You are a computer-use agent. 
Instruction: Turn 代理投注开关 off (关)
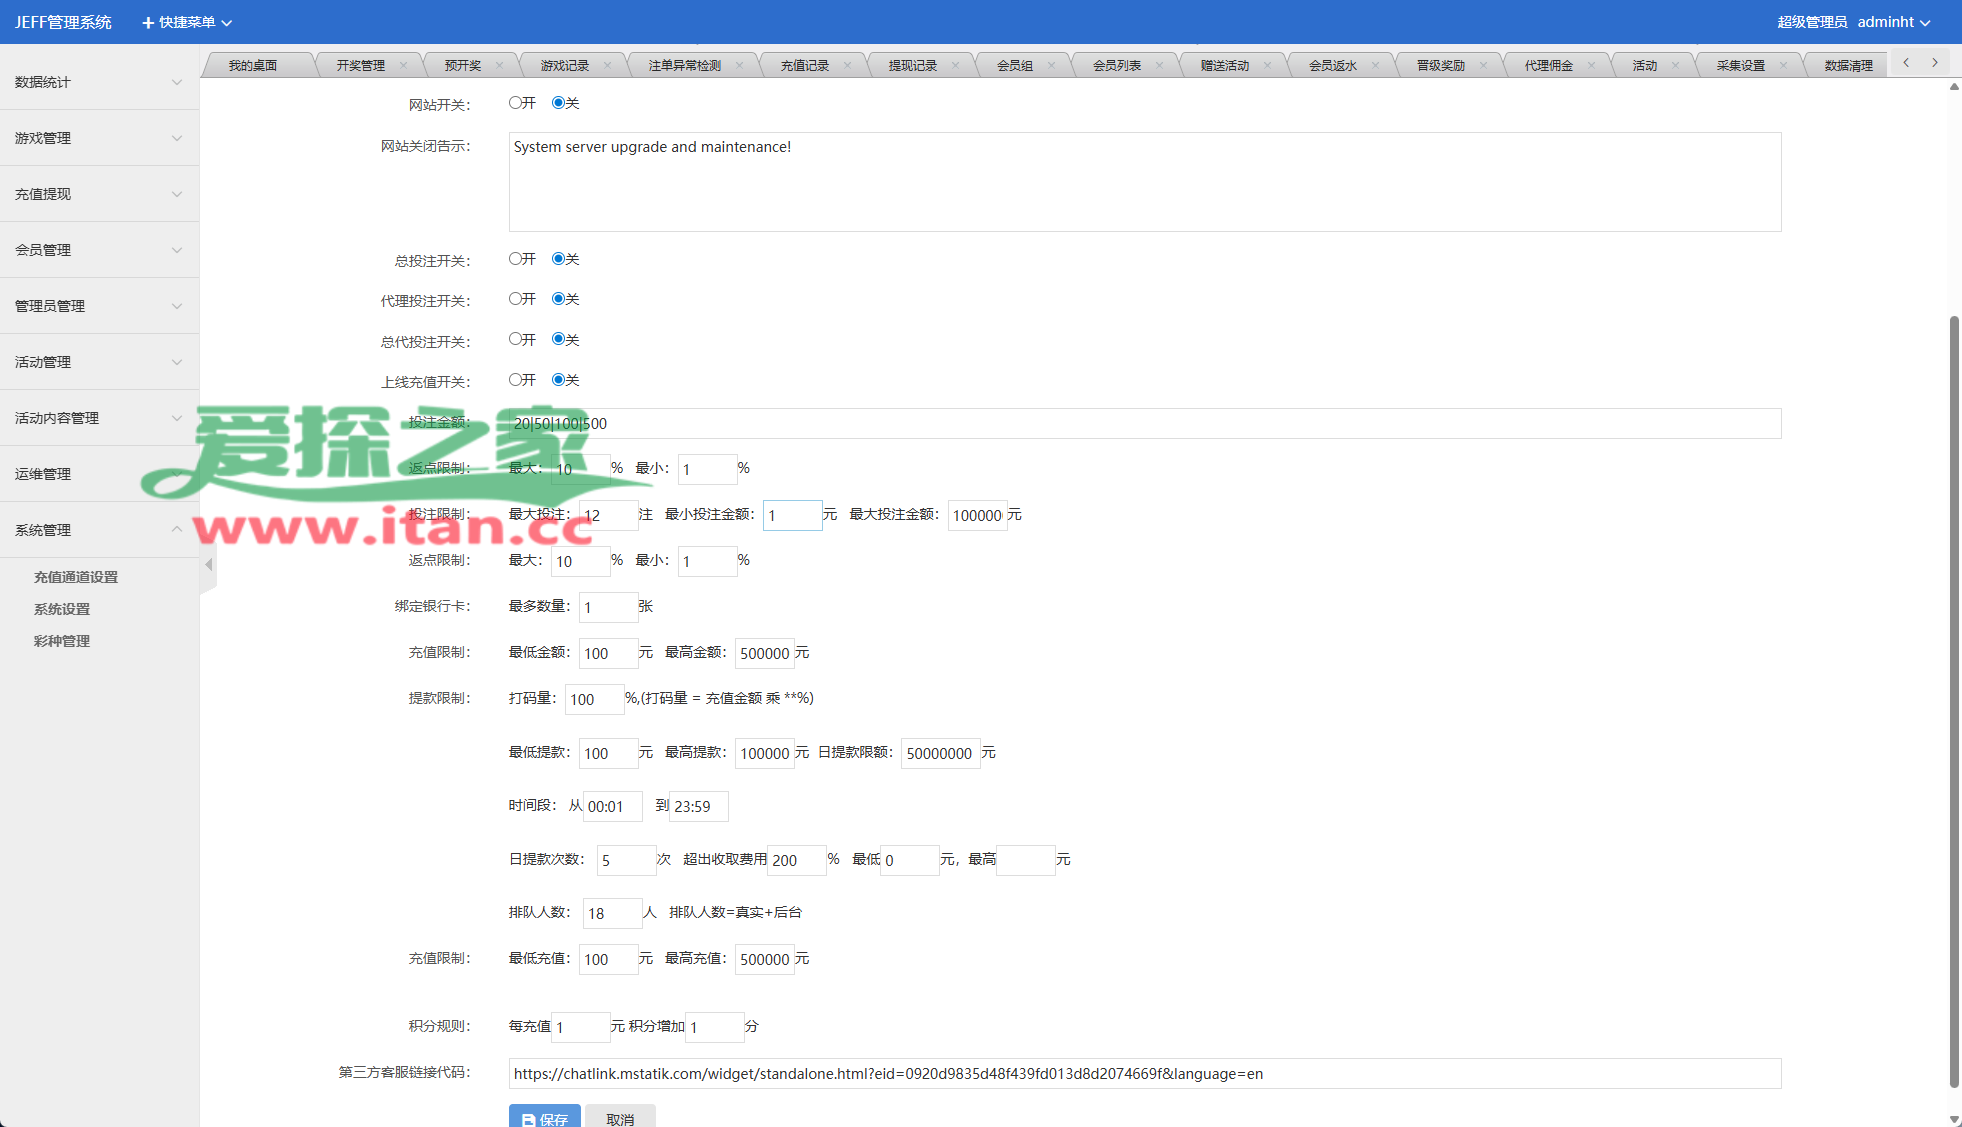[x=558, y=298]
